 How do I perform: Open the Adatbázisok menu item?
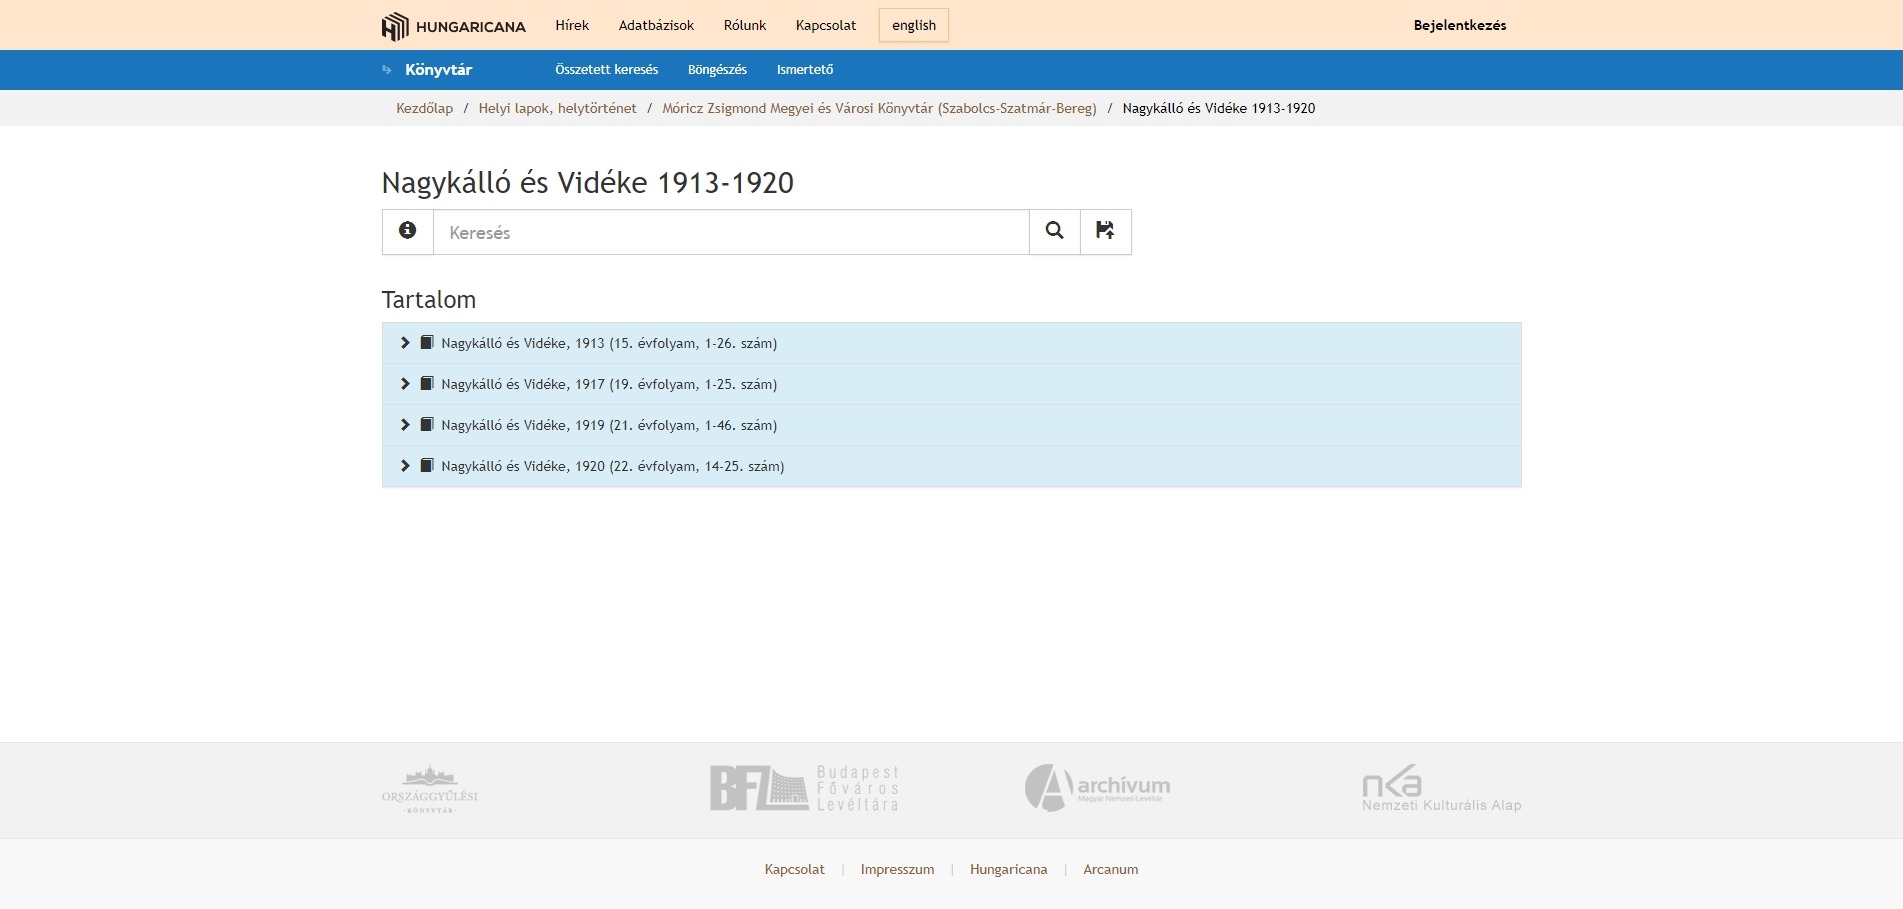656,26
